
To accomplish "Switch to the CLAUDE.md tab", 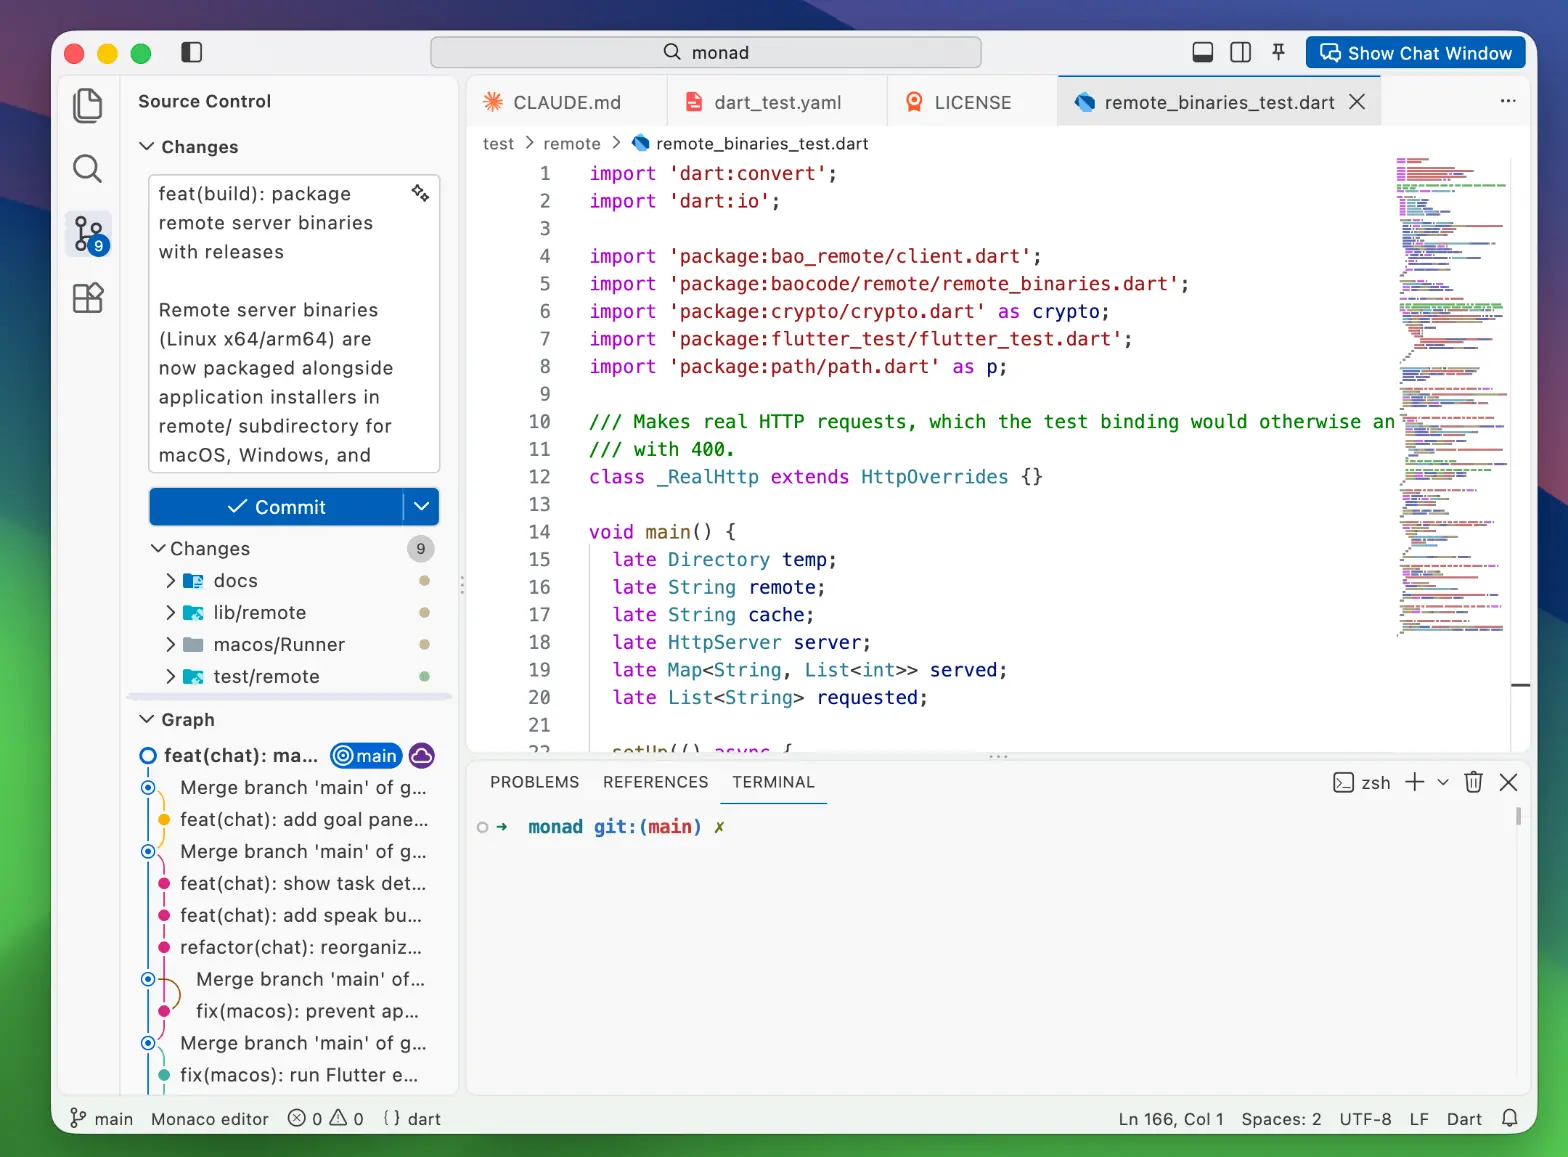I will pos(567,102).
